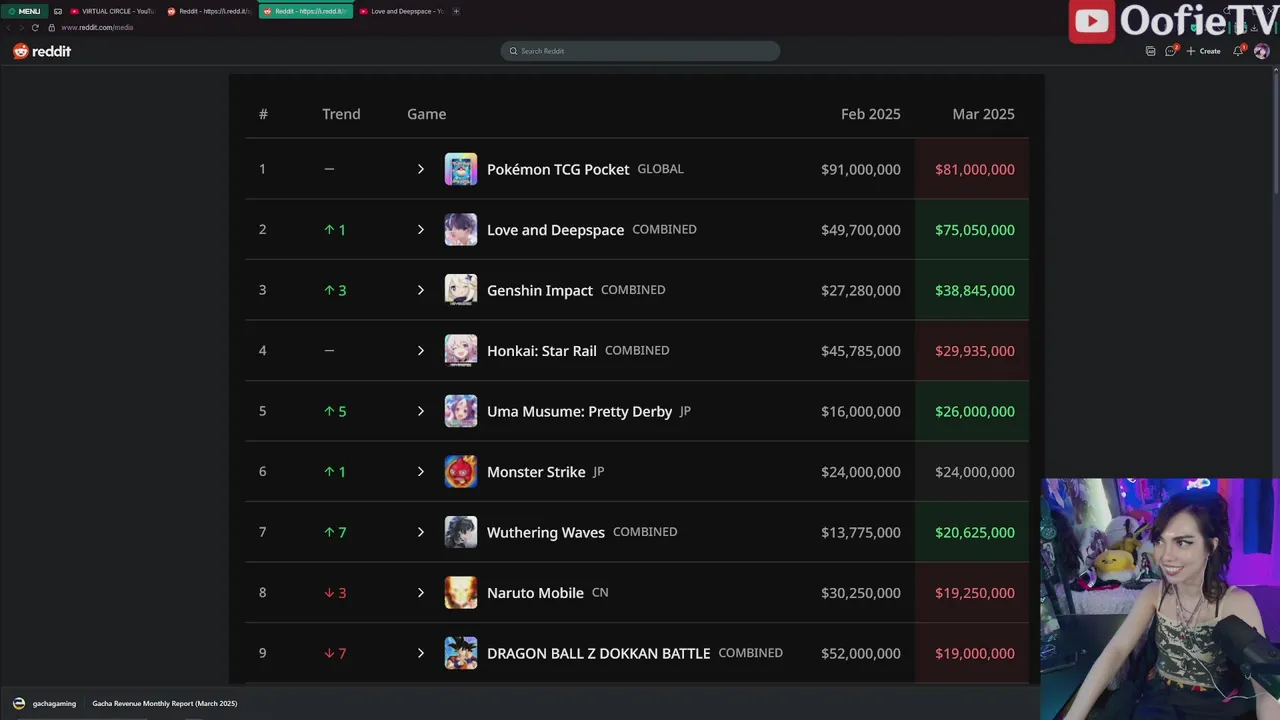
Task: Open the user profile avatar menu
Action: tap(1261, 51)
